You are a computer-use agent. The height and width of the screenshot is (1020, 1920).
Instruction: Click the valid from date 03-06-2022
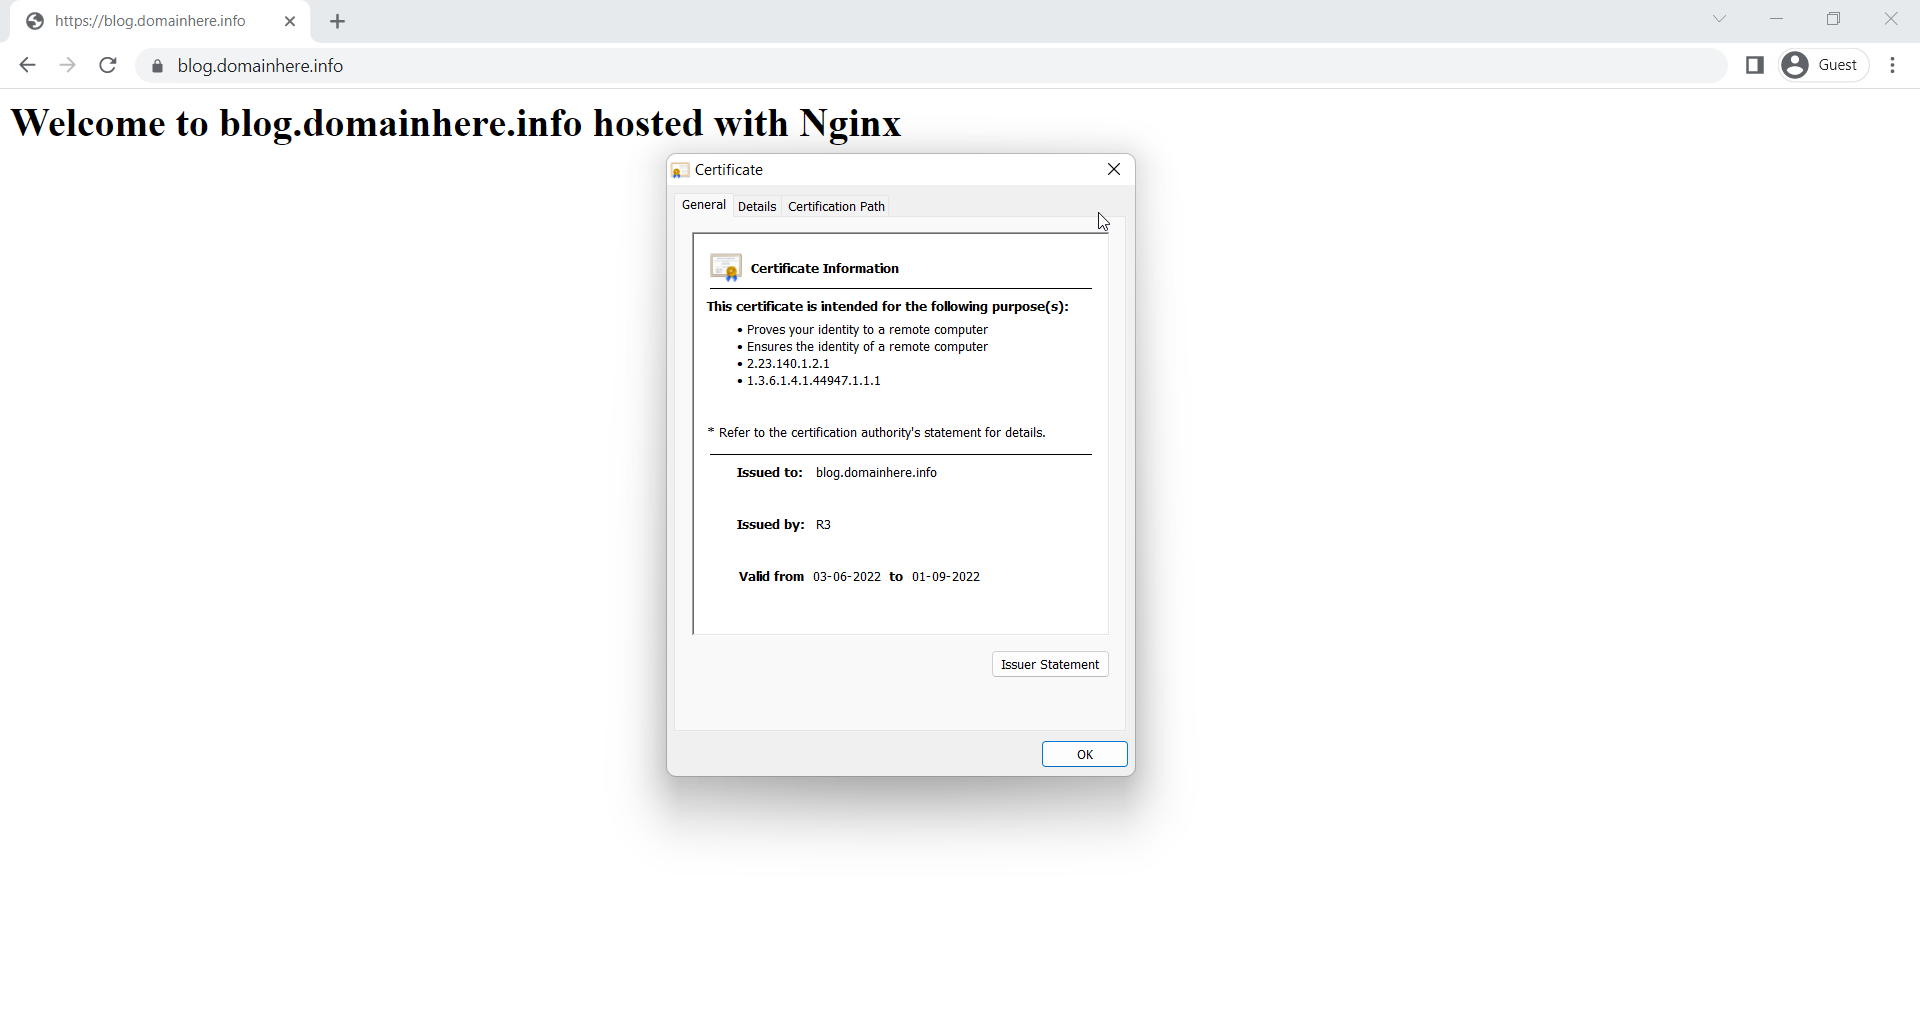847,577
